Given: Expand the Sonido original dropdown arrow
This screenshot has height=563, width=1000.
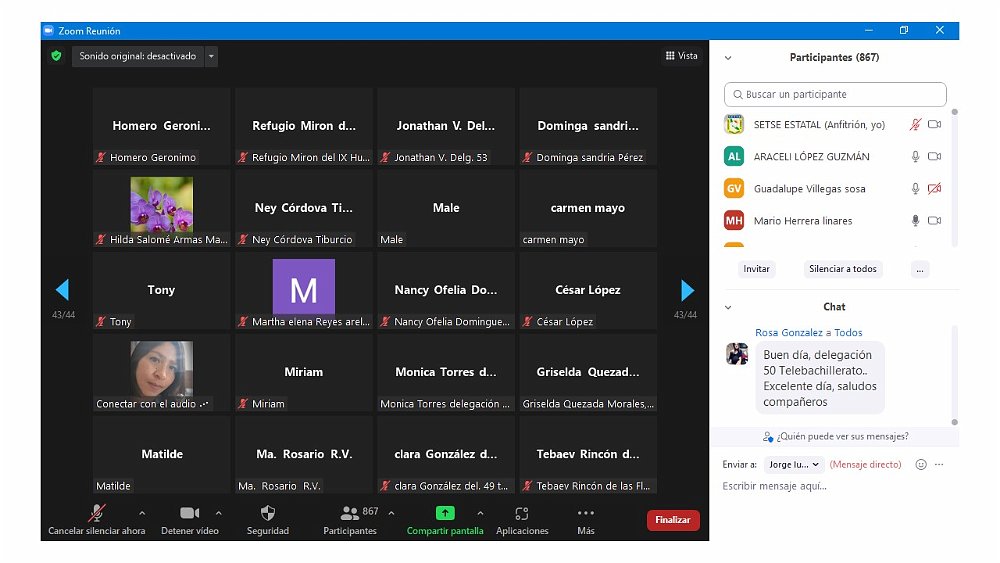Looking at the screenshot, I should pyautogui.click(x=211, y=57).
